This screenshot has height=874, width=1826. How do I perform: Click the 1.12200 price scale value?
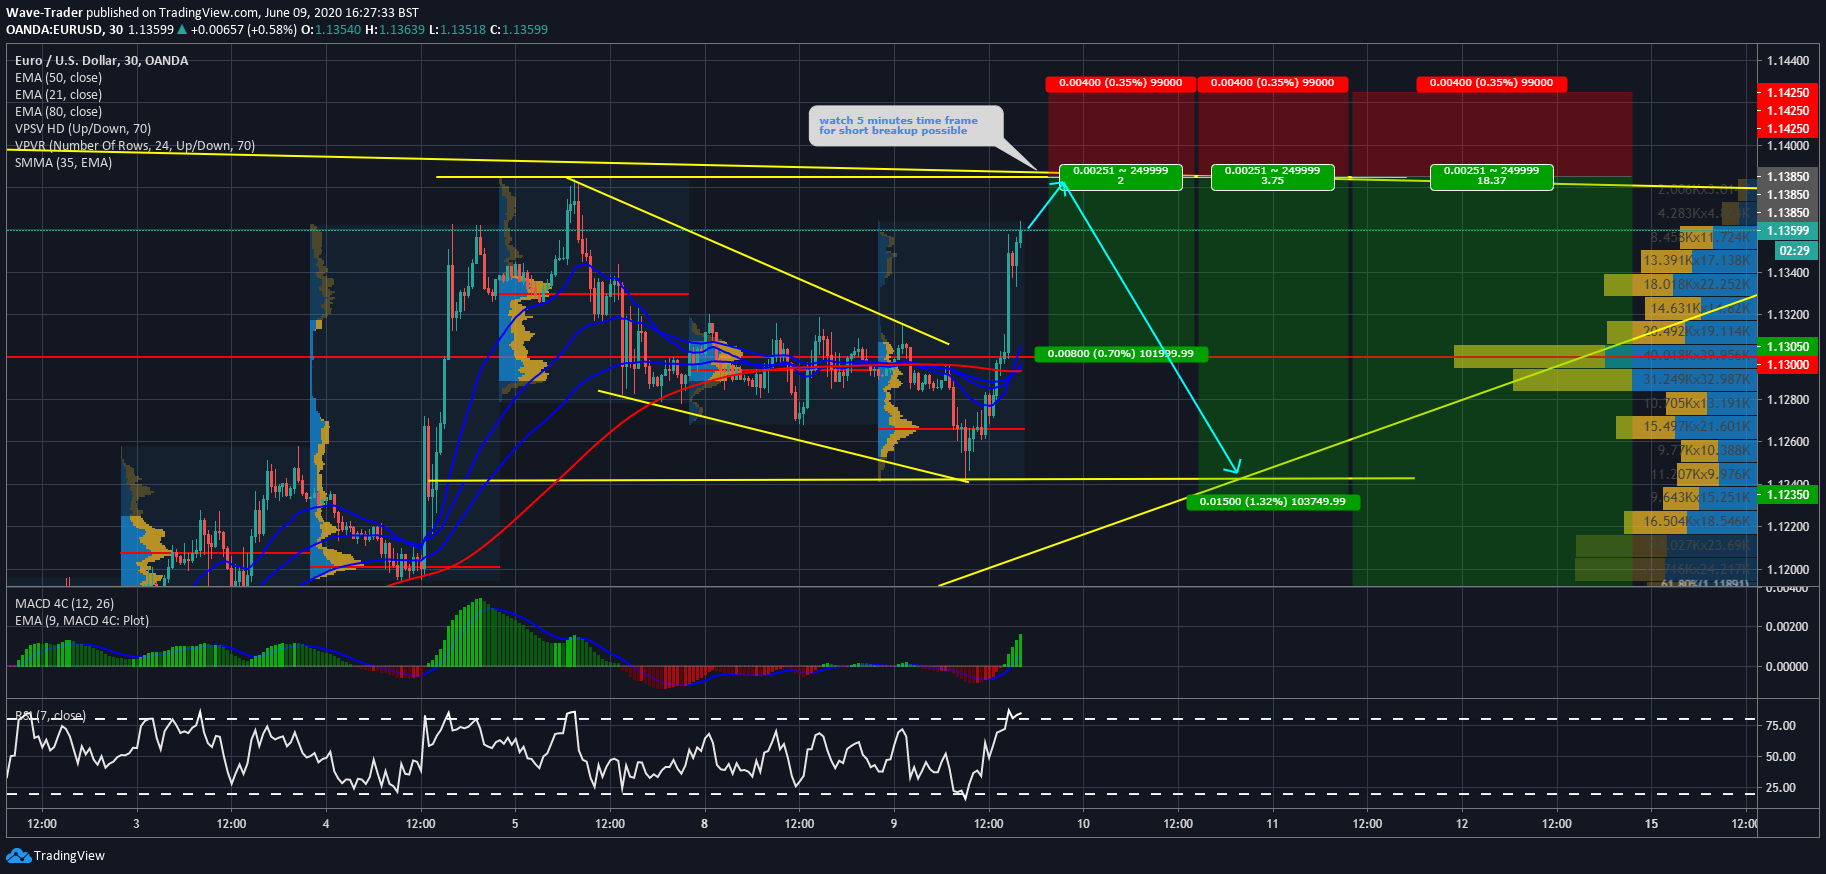click(x=1787, y=527)
